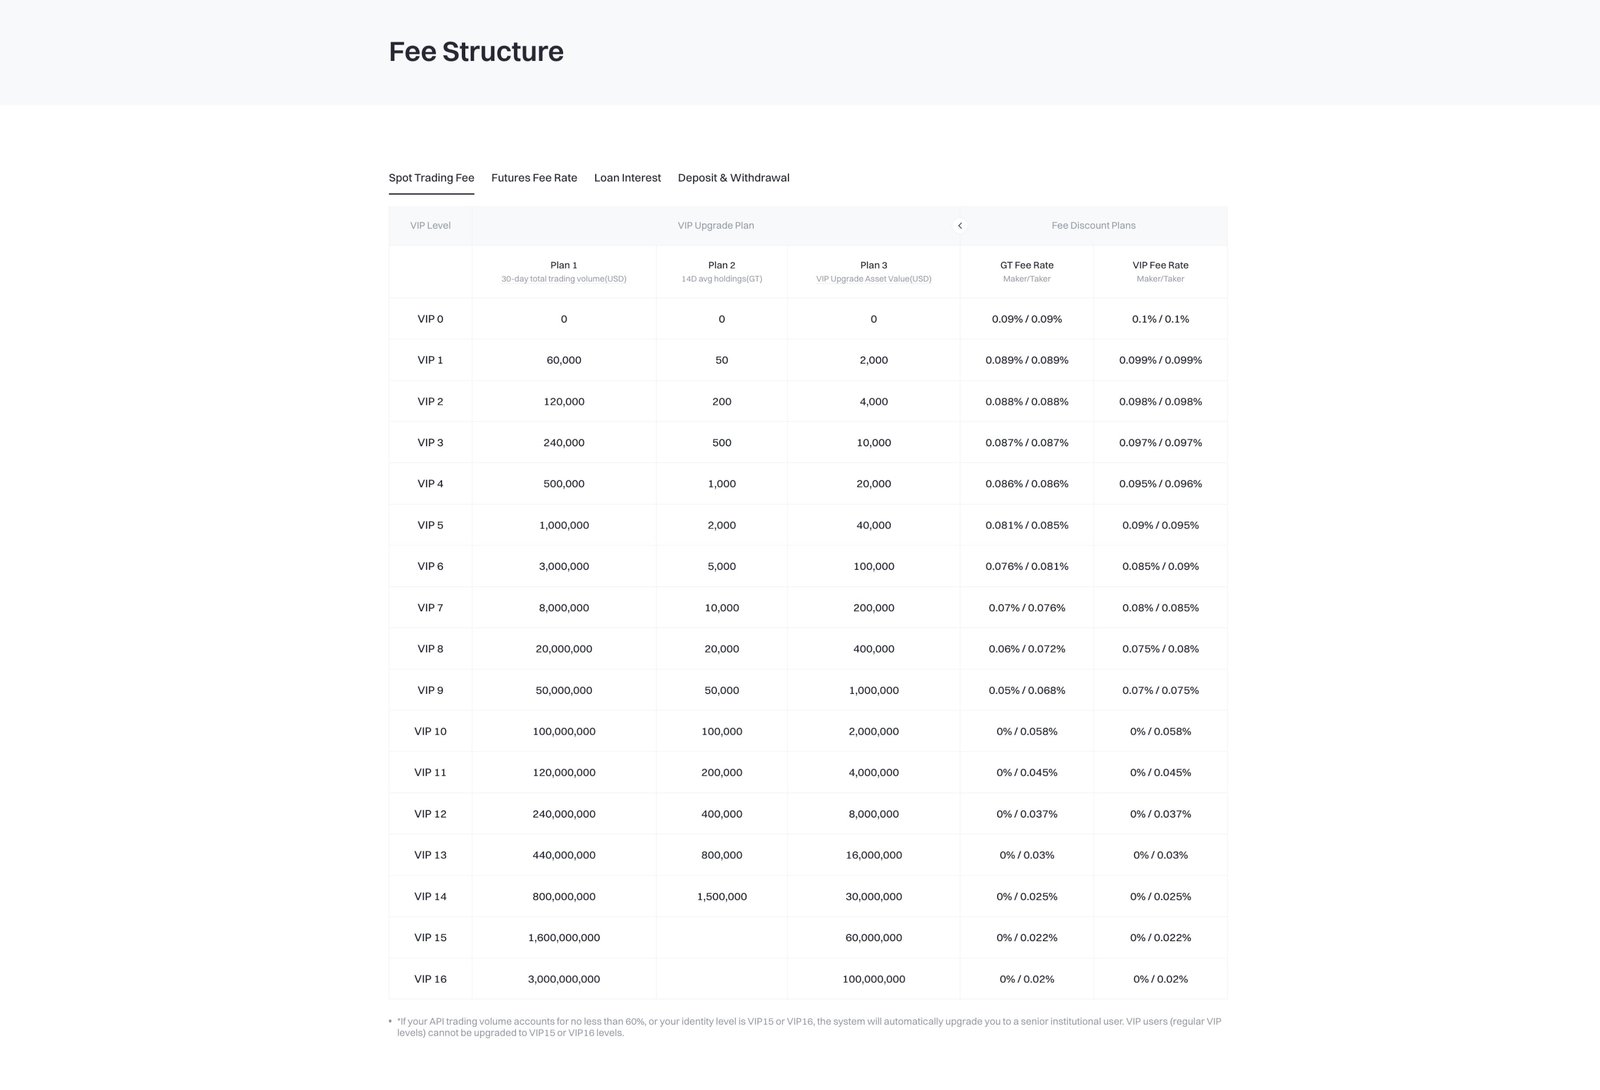Select the VIP Level column header
Image resolution: width=1600 pixels, height=1090 pixels.
430,225
